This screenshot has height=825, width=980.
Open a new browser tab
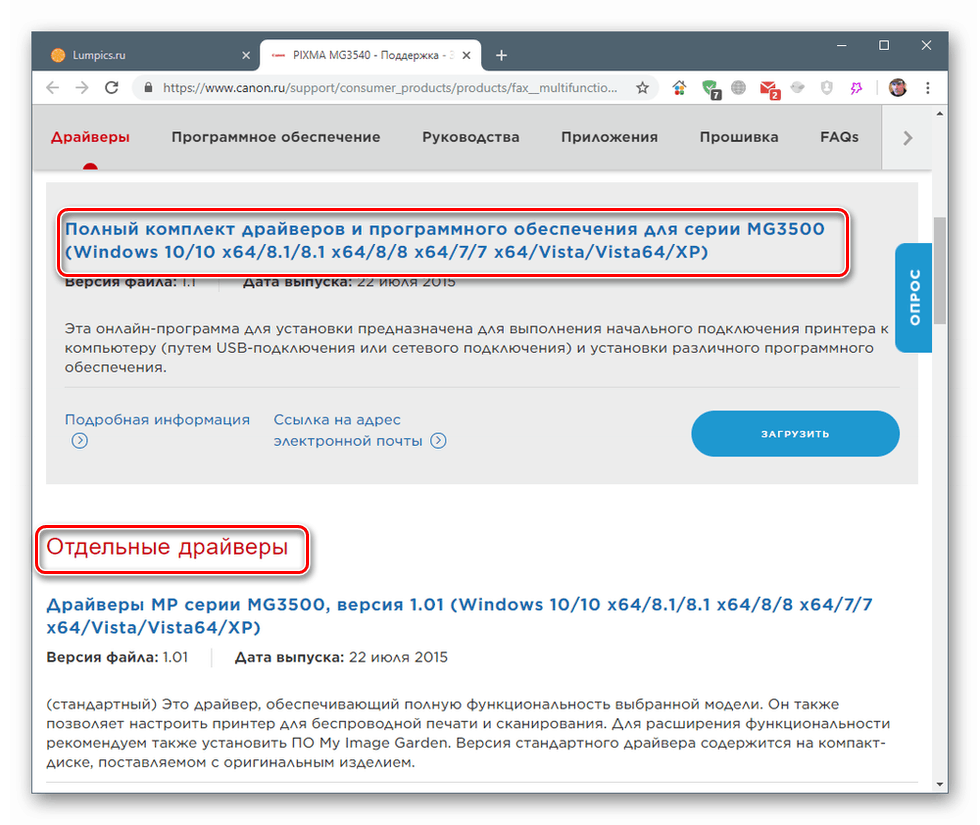(501, 55)
